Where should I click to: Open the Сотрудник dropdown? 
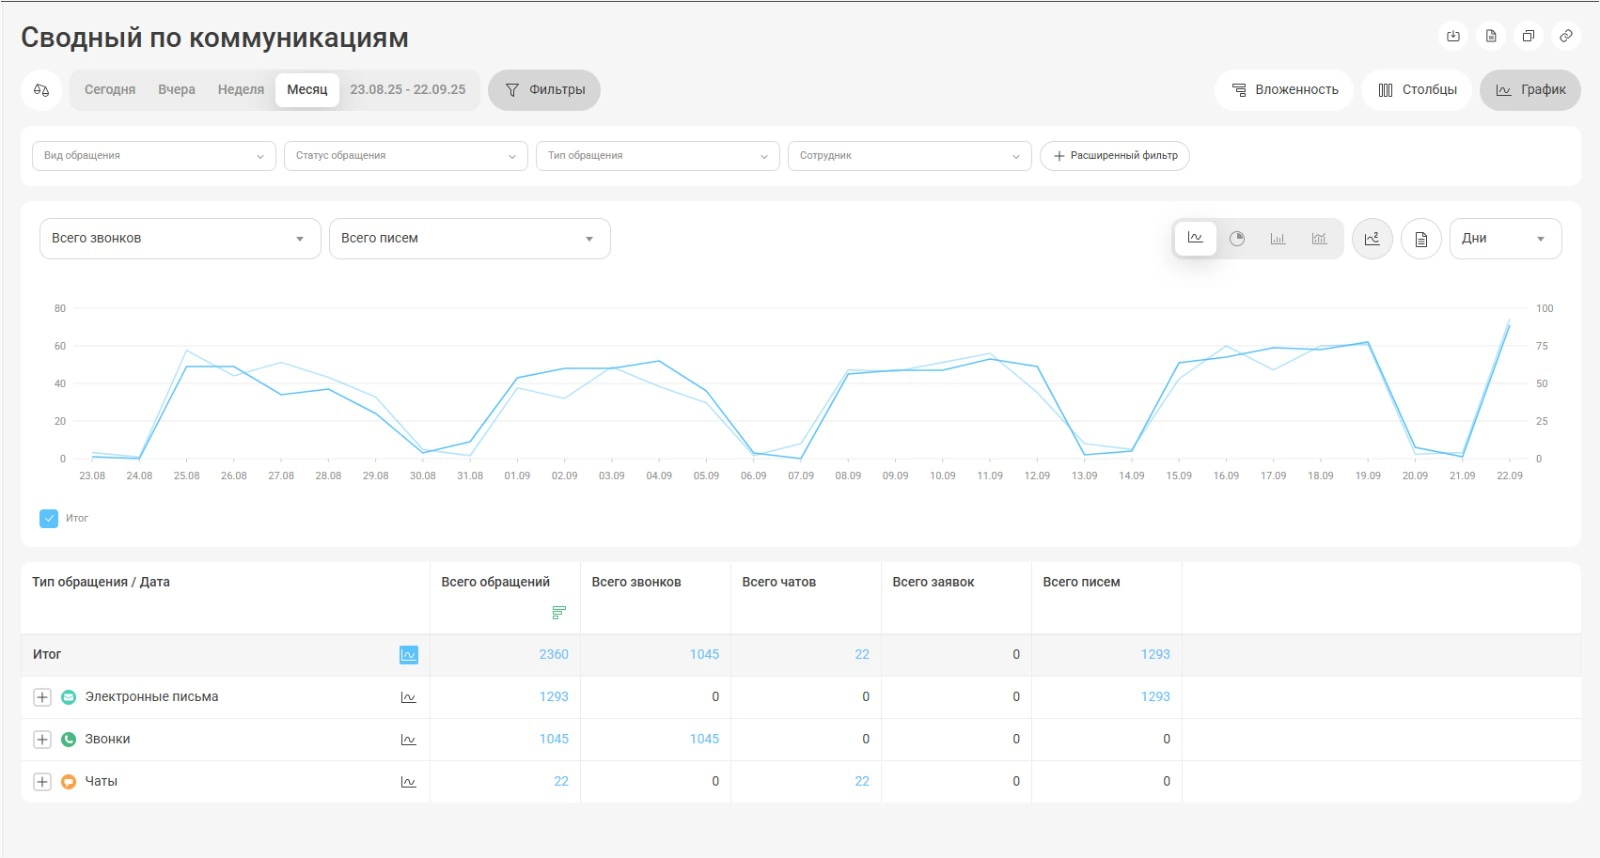pos(910,156)
